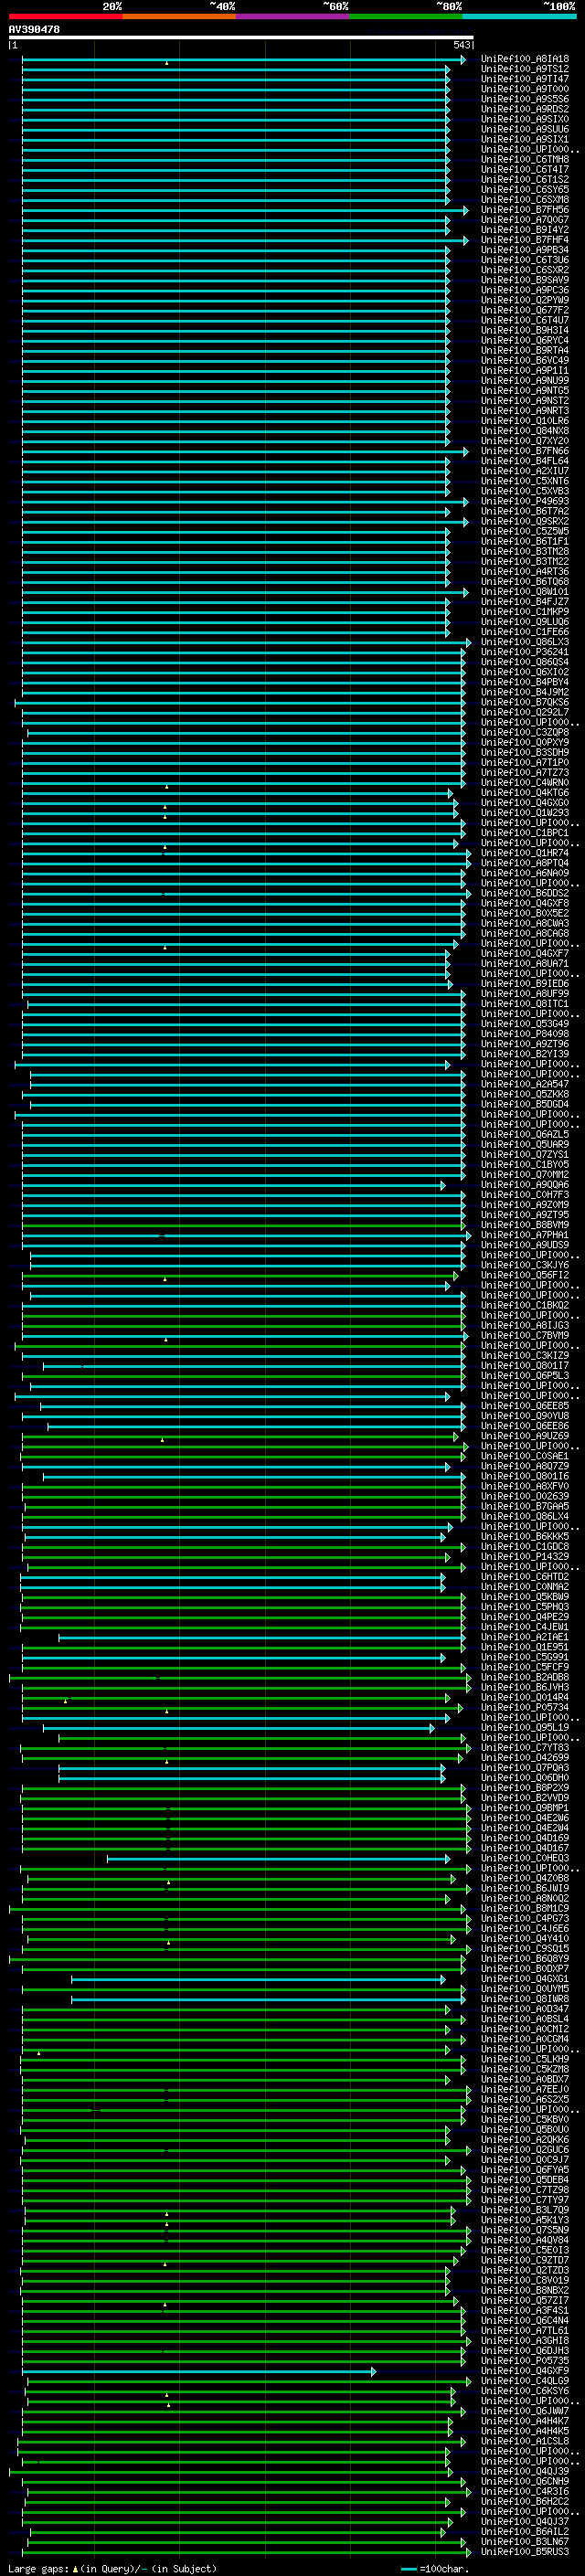
Task: Select hit label UniRef100_C0SAE1
Action: click(524, 1456)
